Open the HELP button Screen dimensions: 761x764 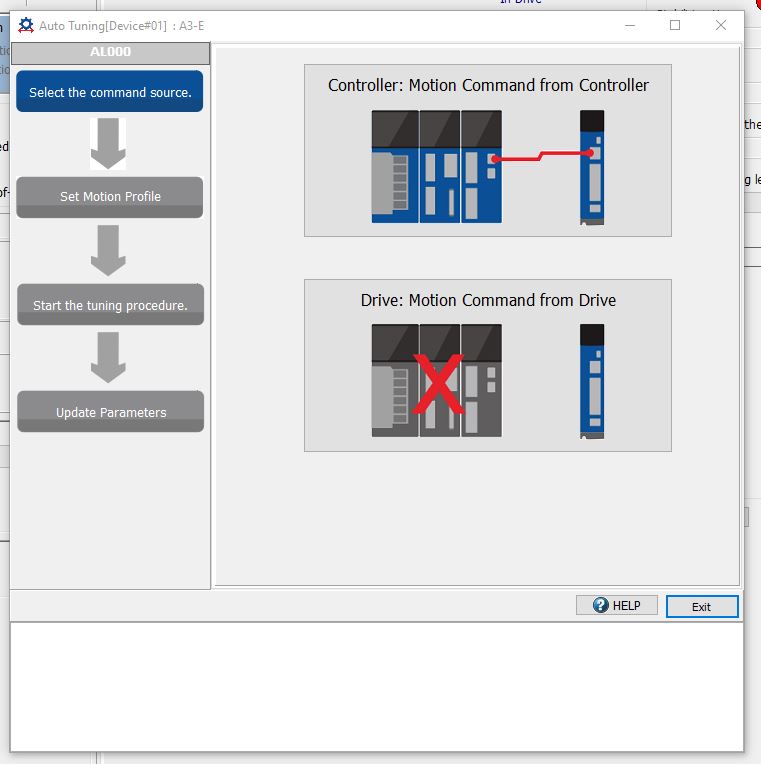[x=617, y=605]
